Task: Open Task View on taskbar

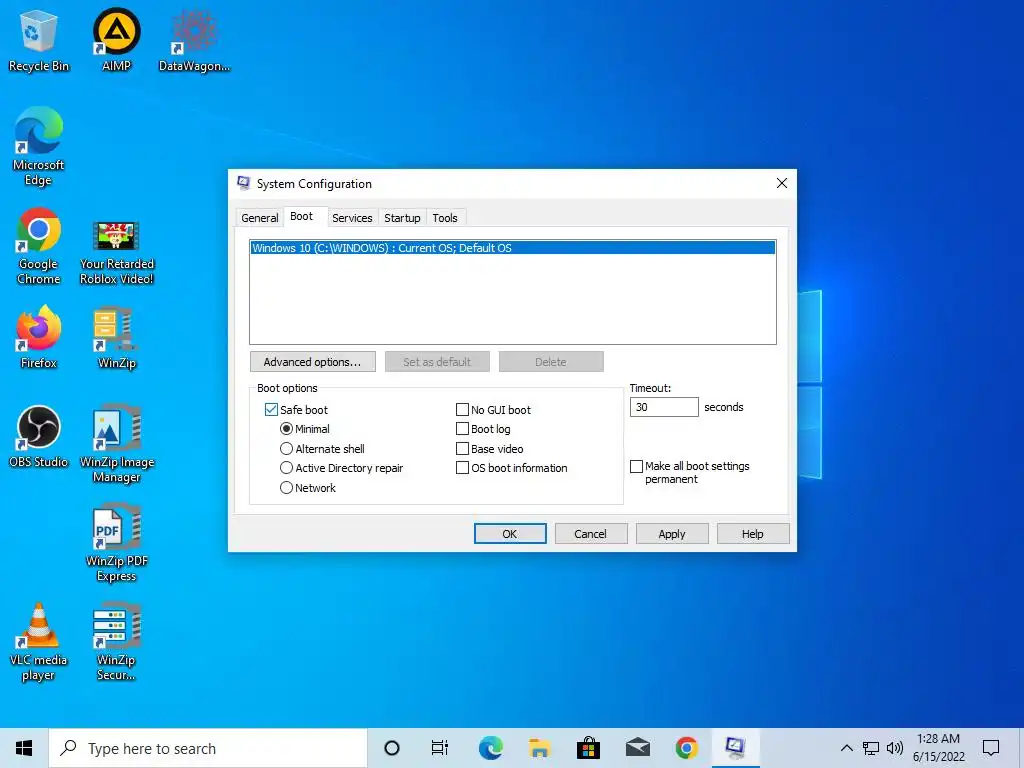Action: [x=440, y=748]
